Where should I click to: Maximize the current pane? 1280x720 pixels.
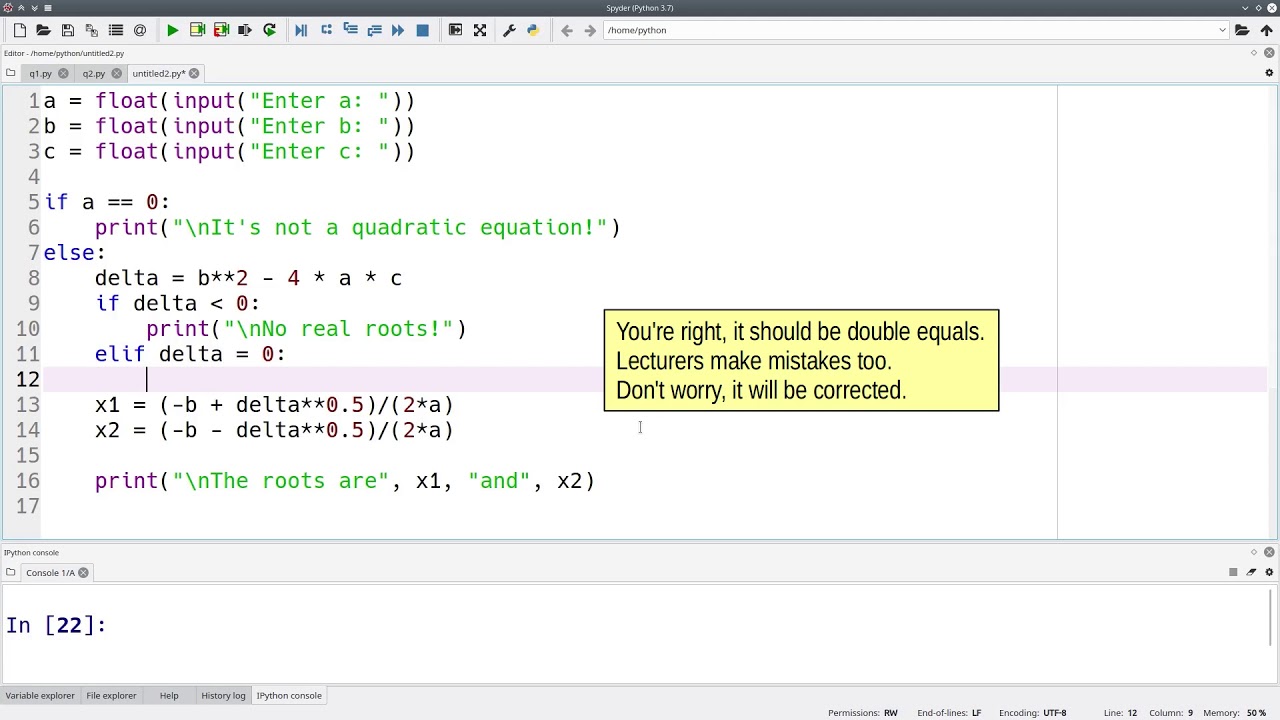click(x=455, y=30)
